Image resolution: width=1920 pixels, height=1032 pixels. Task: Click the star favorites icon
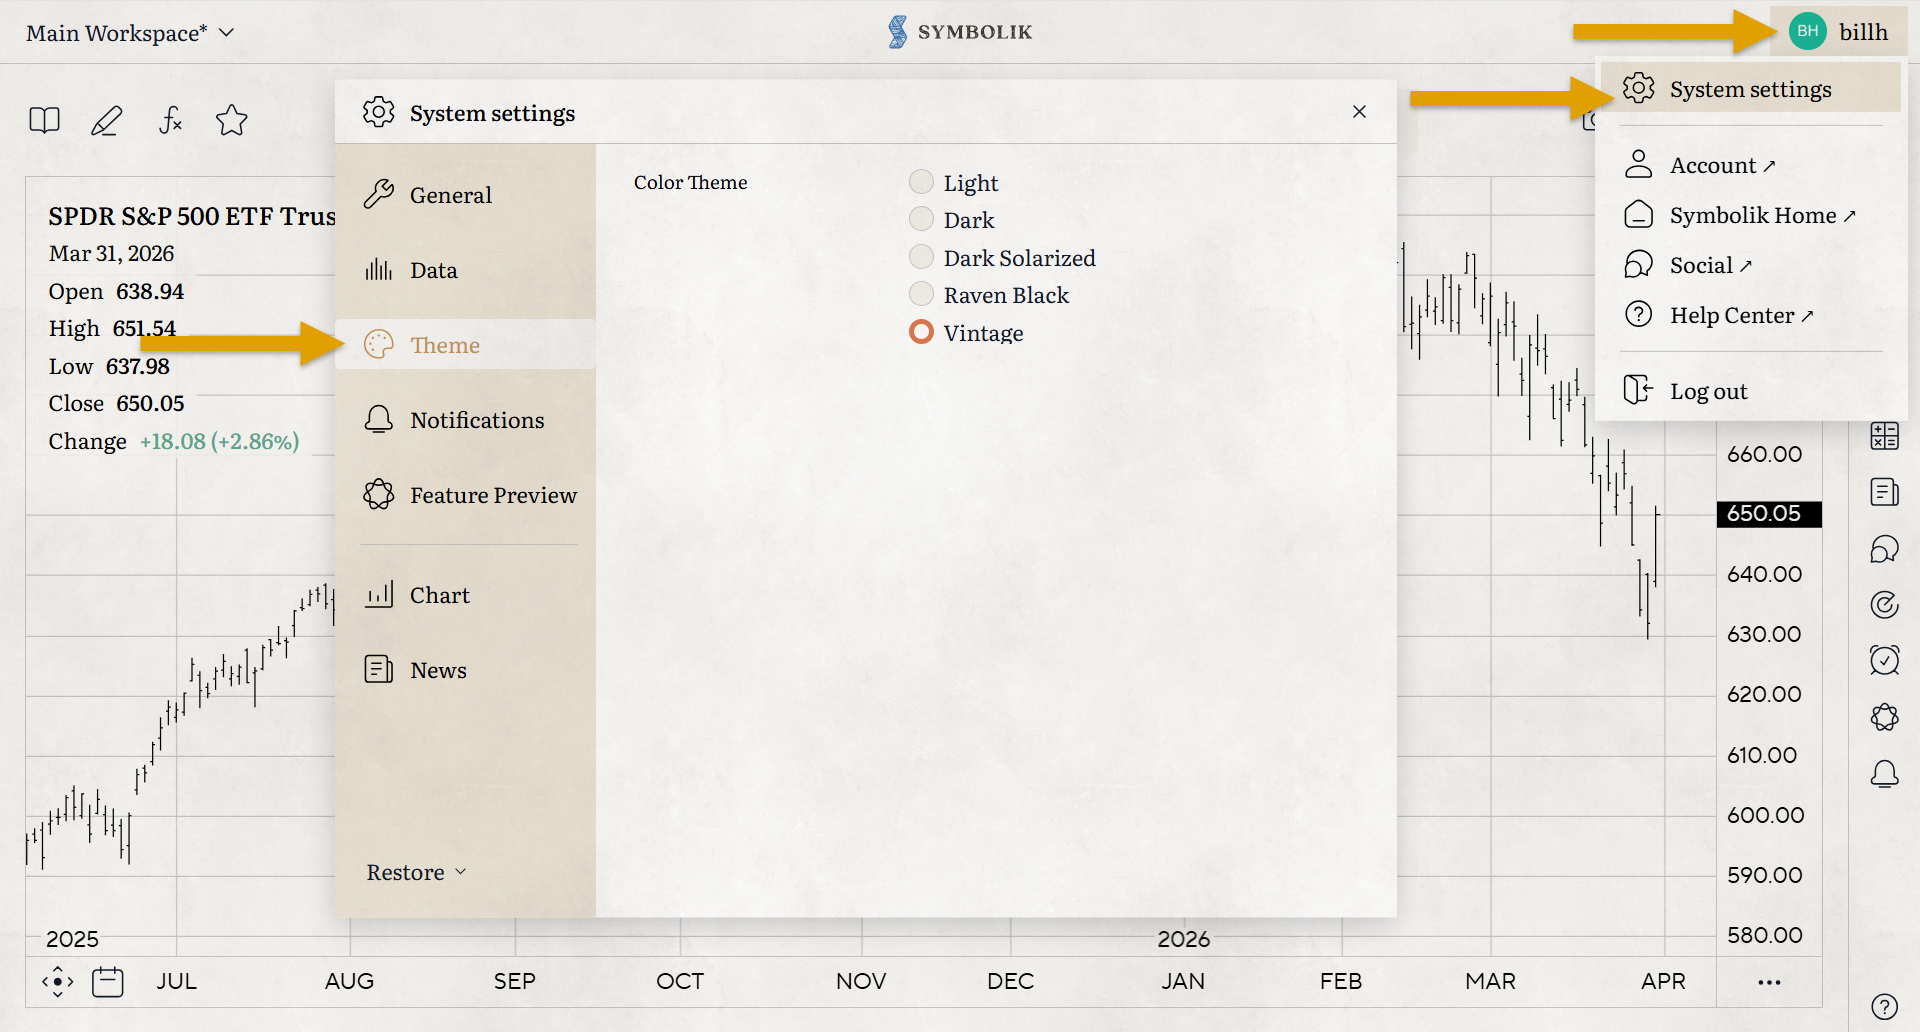coord(231,121)
